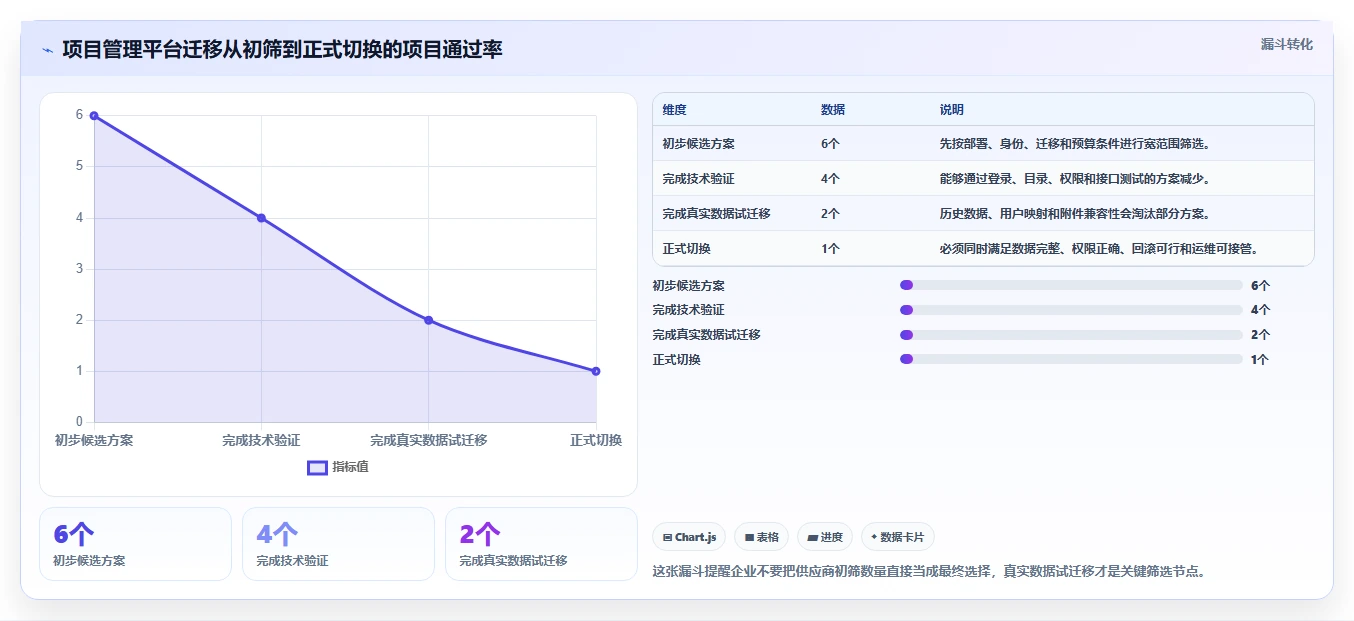
Task: Select the 表格 tag chip
Action: [761, 537]
